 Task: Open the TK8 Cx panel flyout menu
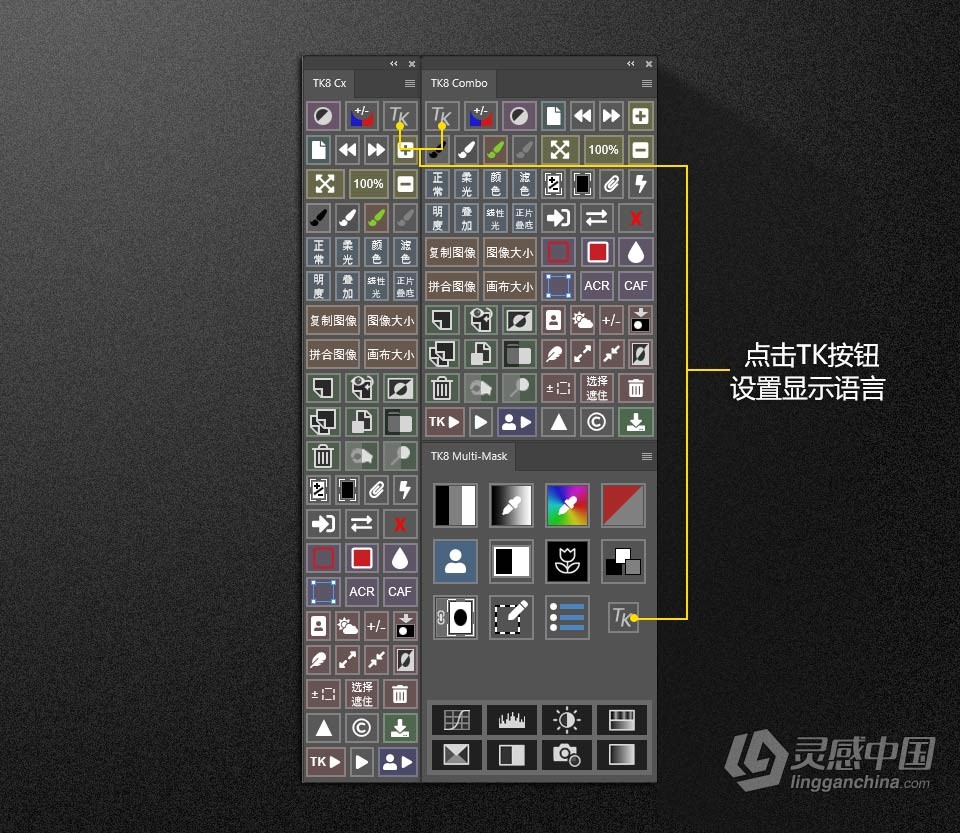click(x=410, y=83)
